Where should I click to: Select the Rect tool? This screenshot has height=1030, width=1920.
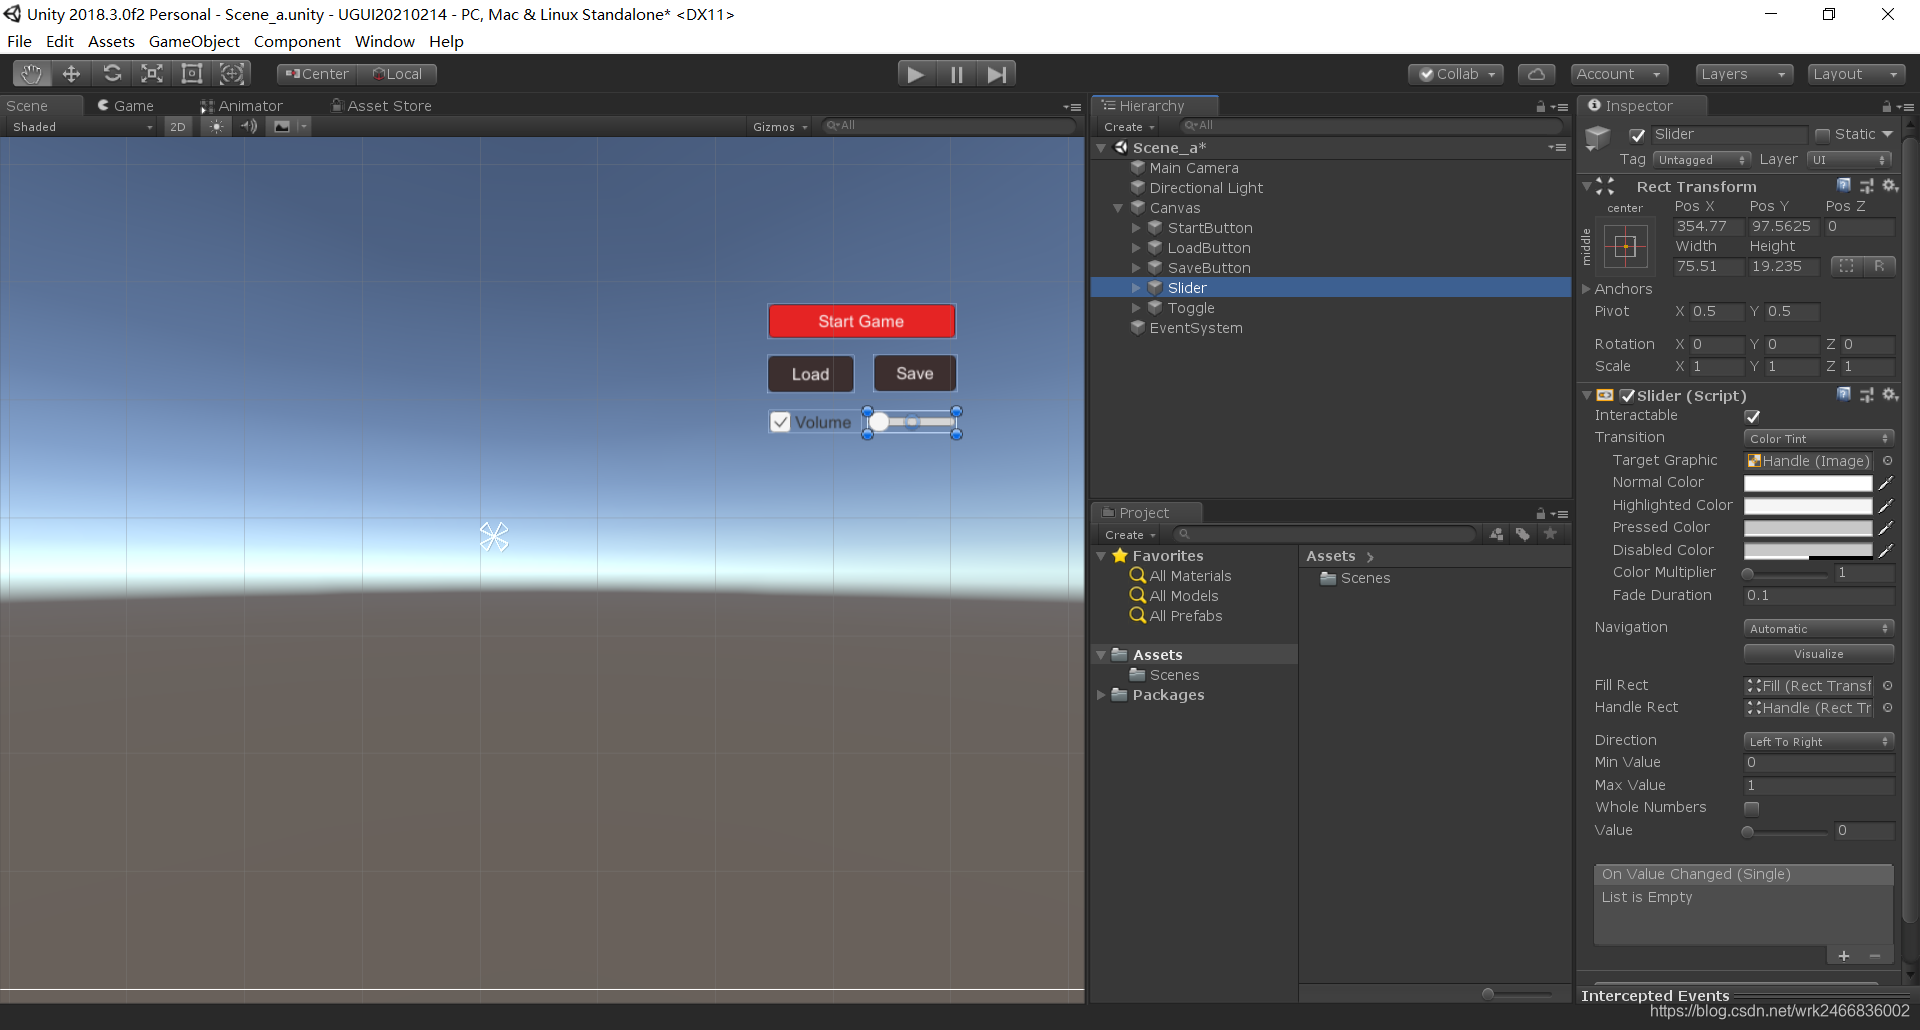tap(192, 74)
